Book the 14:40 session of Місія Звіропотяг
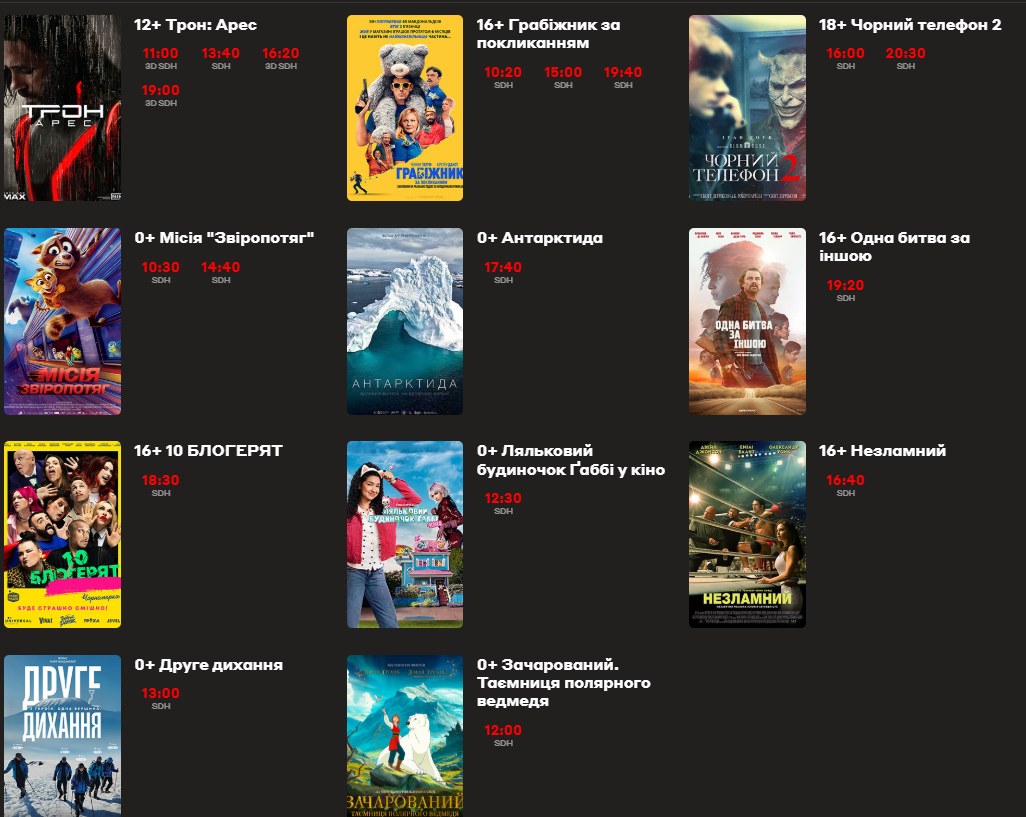 (220, 268)
